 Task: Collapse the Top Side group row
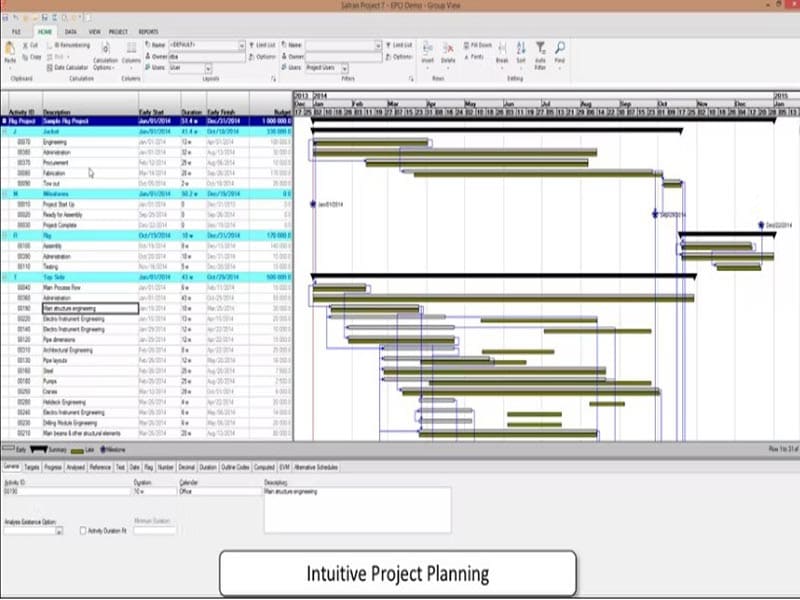coord(5,277)
